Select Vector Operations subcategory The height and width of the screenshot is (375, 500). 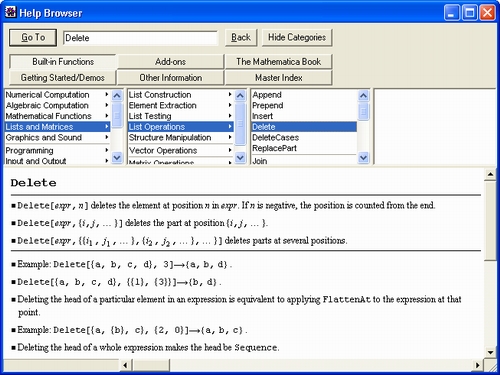(x=181, y=150)
